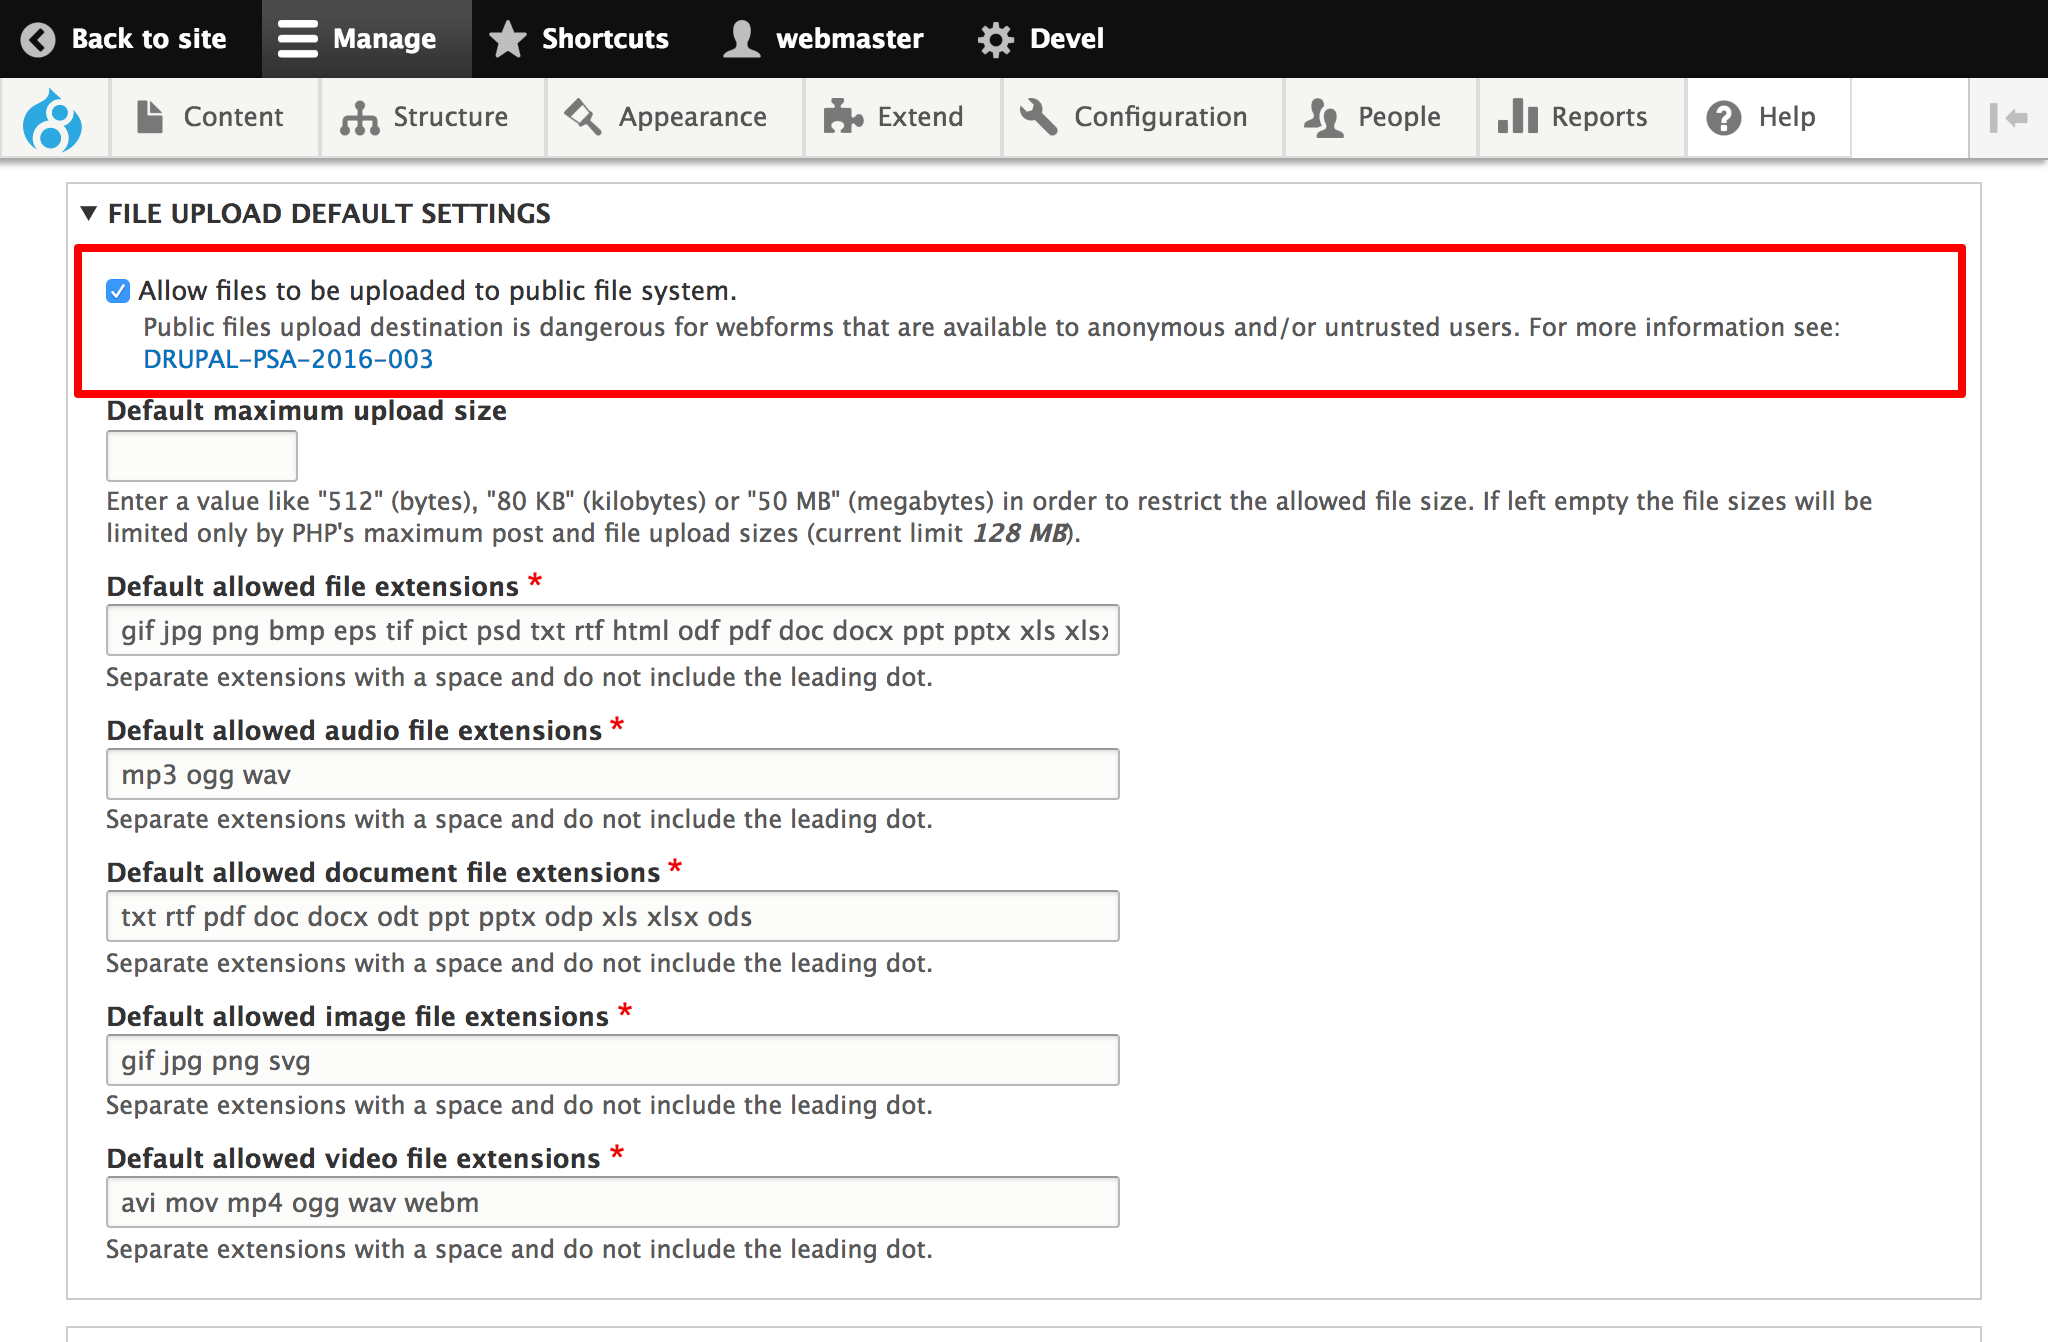Click the People users icon

[x=1323, y=117]
